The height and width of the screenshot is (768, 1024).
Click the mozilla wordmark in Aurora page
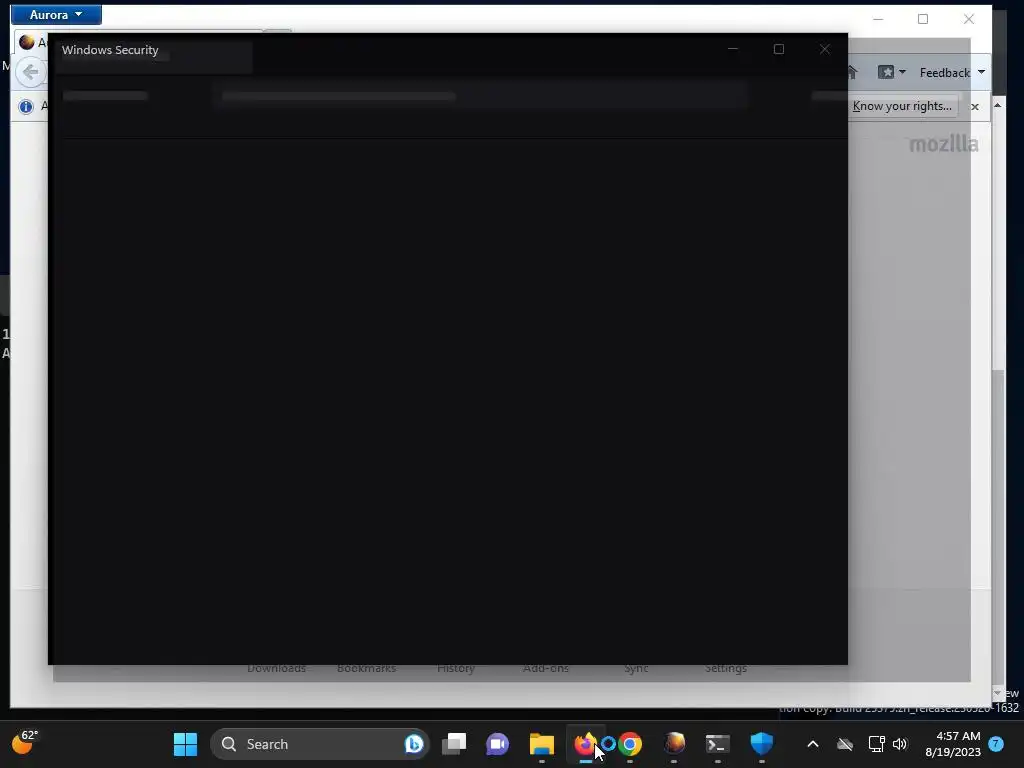tap(944, 144)
